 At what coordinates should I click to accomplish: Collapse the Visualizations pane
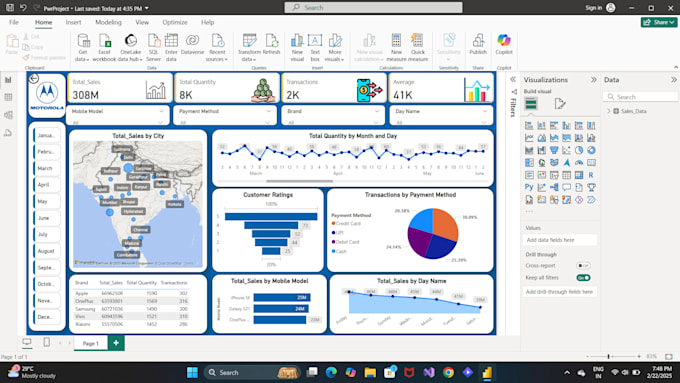pos(593,80)
